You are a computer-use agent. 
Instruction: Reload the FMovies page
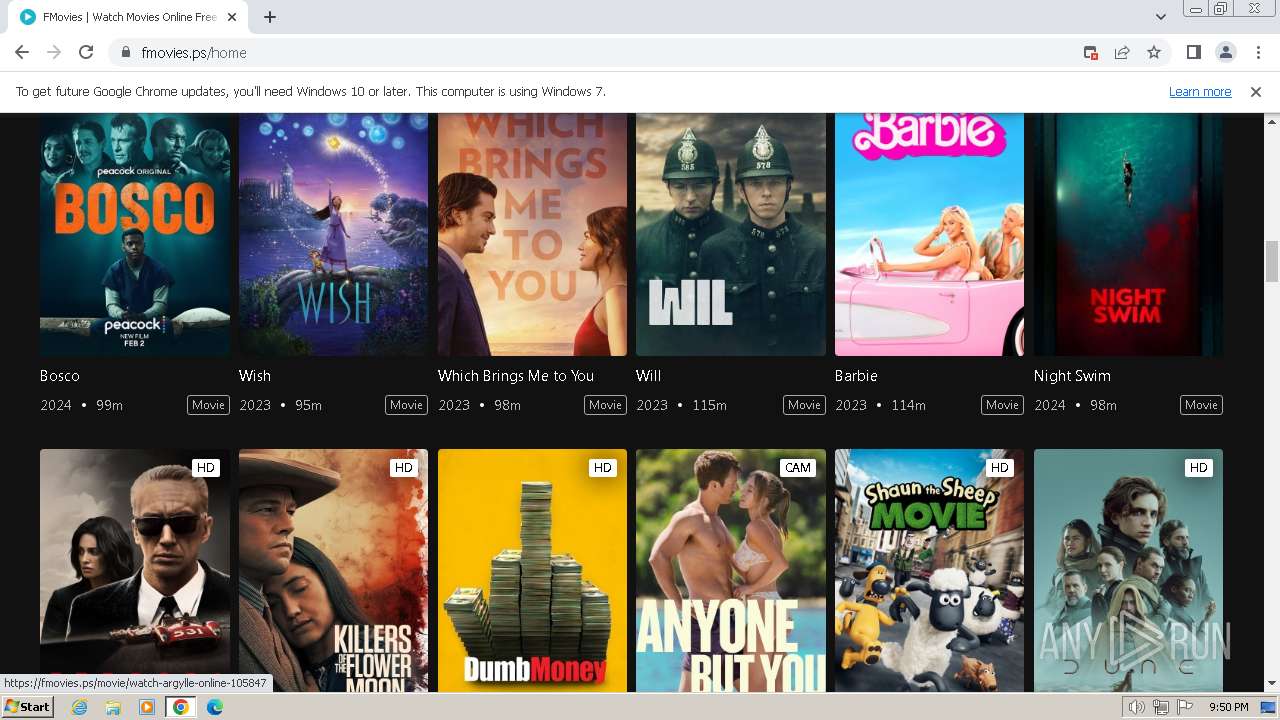point(86,53)
